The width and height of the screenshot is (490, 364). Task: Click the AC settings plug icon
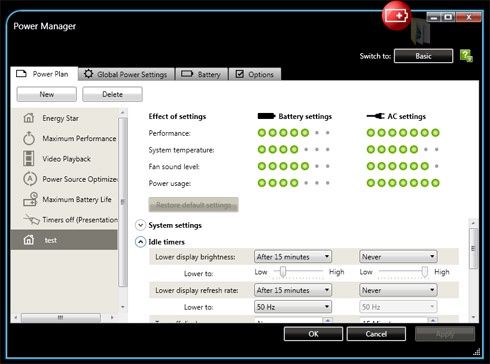pos(375,116)
